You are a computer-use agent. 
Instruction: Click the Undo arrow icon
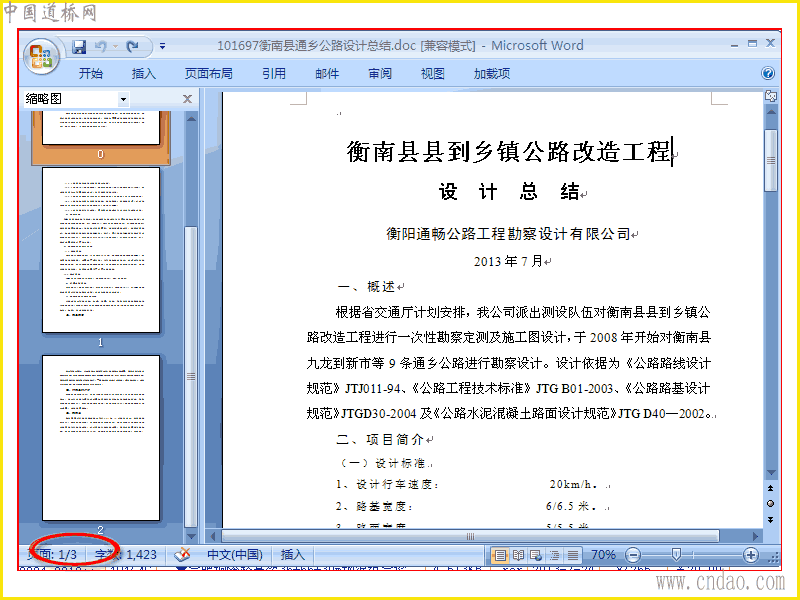[x=100, y=46]
